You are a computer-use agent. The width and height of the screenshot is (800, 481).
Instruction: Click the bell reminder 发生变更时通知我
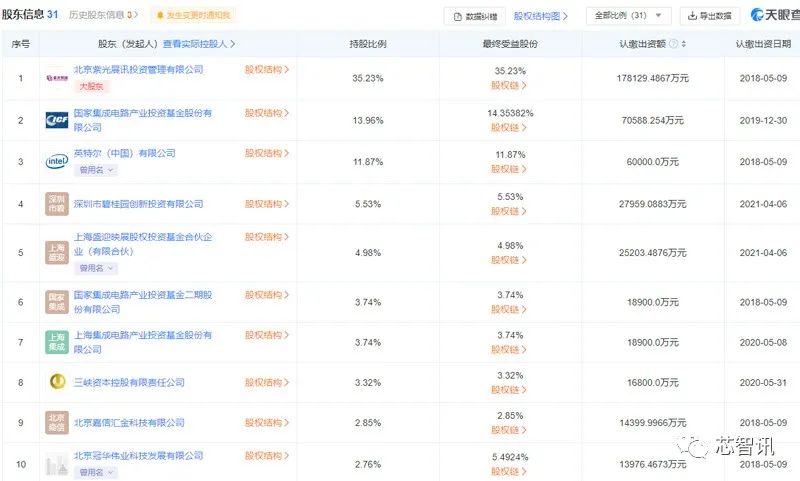(194, 15)
